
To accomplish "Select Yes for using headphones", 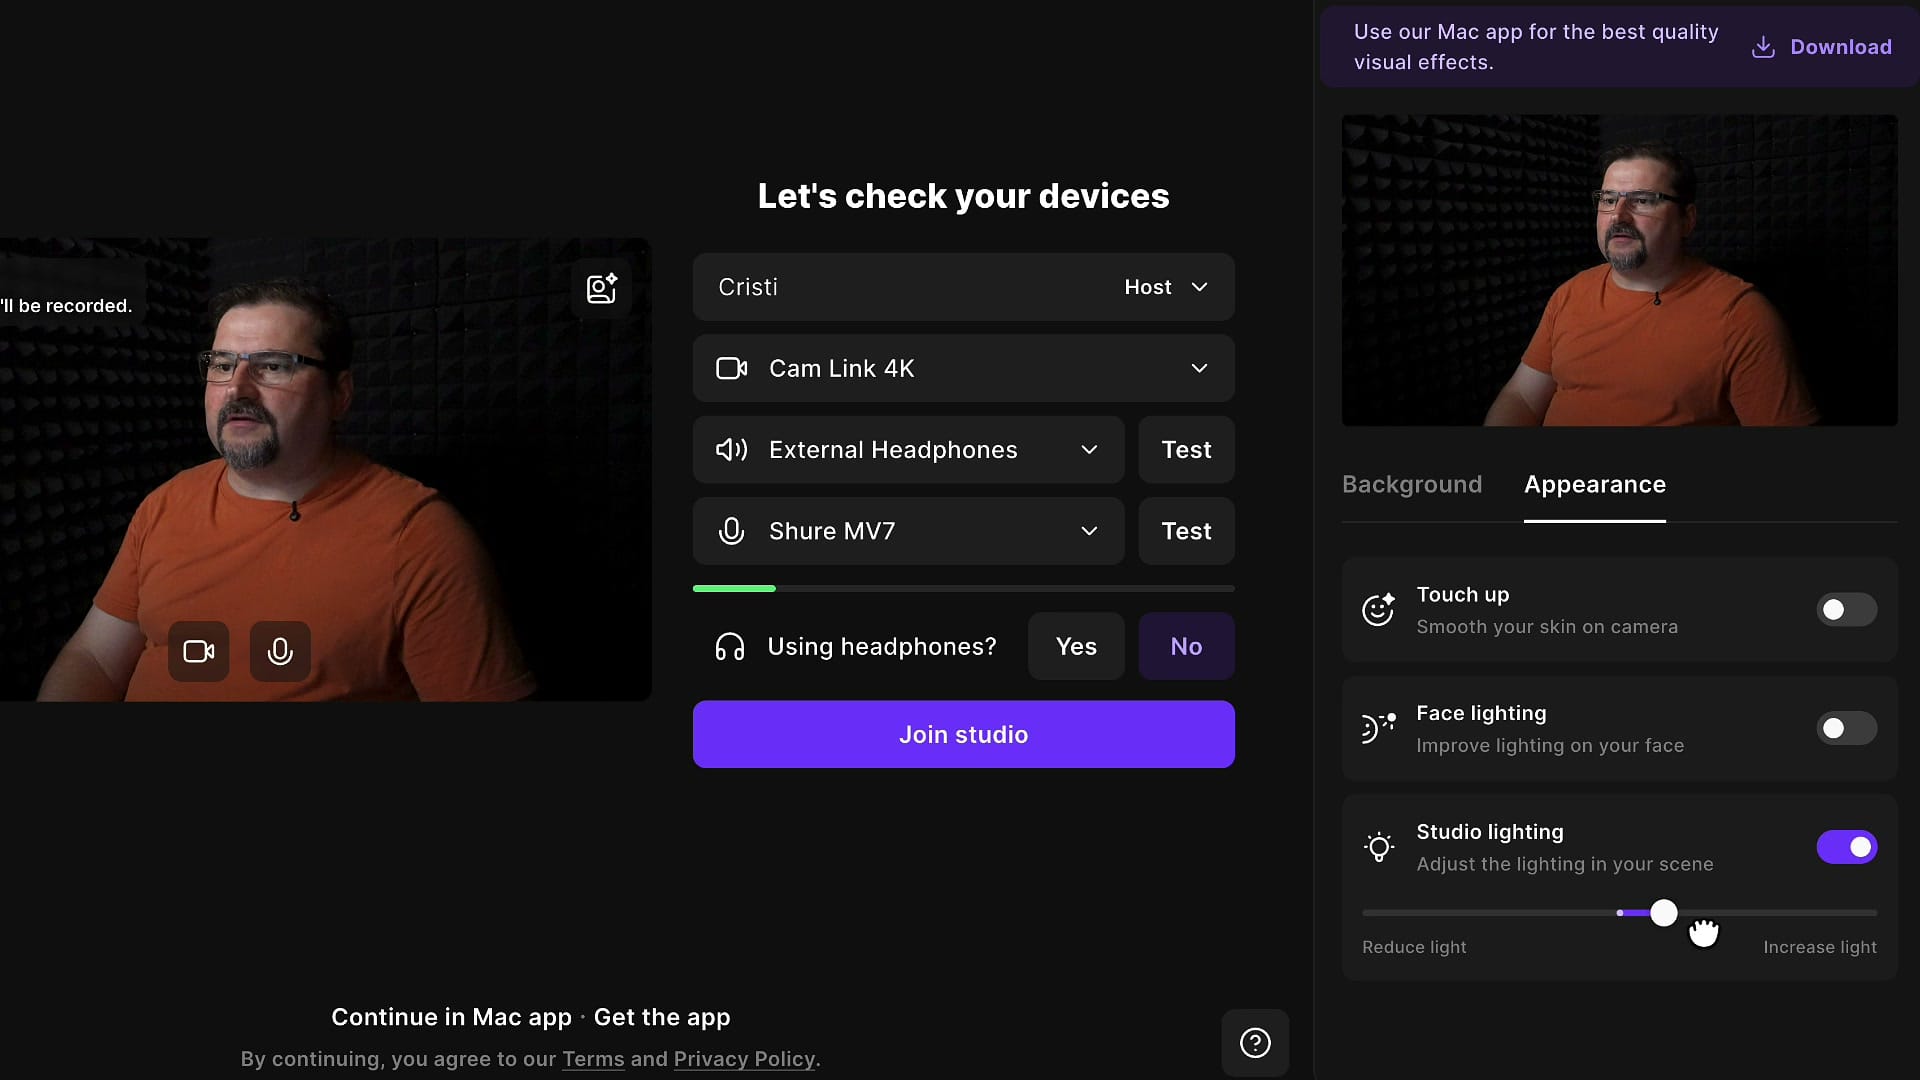I will pyautogui.click(x=1076, y=647).
